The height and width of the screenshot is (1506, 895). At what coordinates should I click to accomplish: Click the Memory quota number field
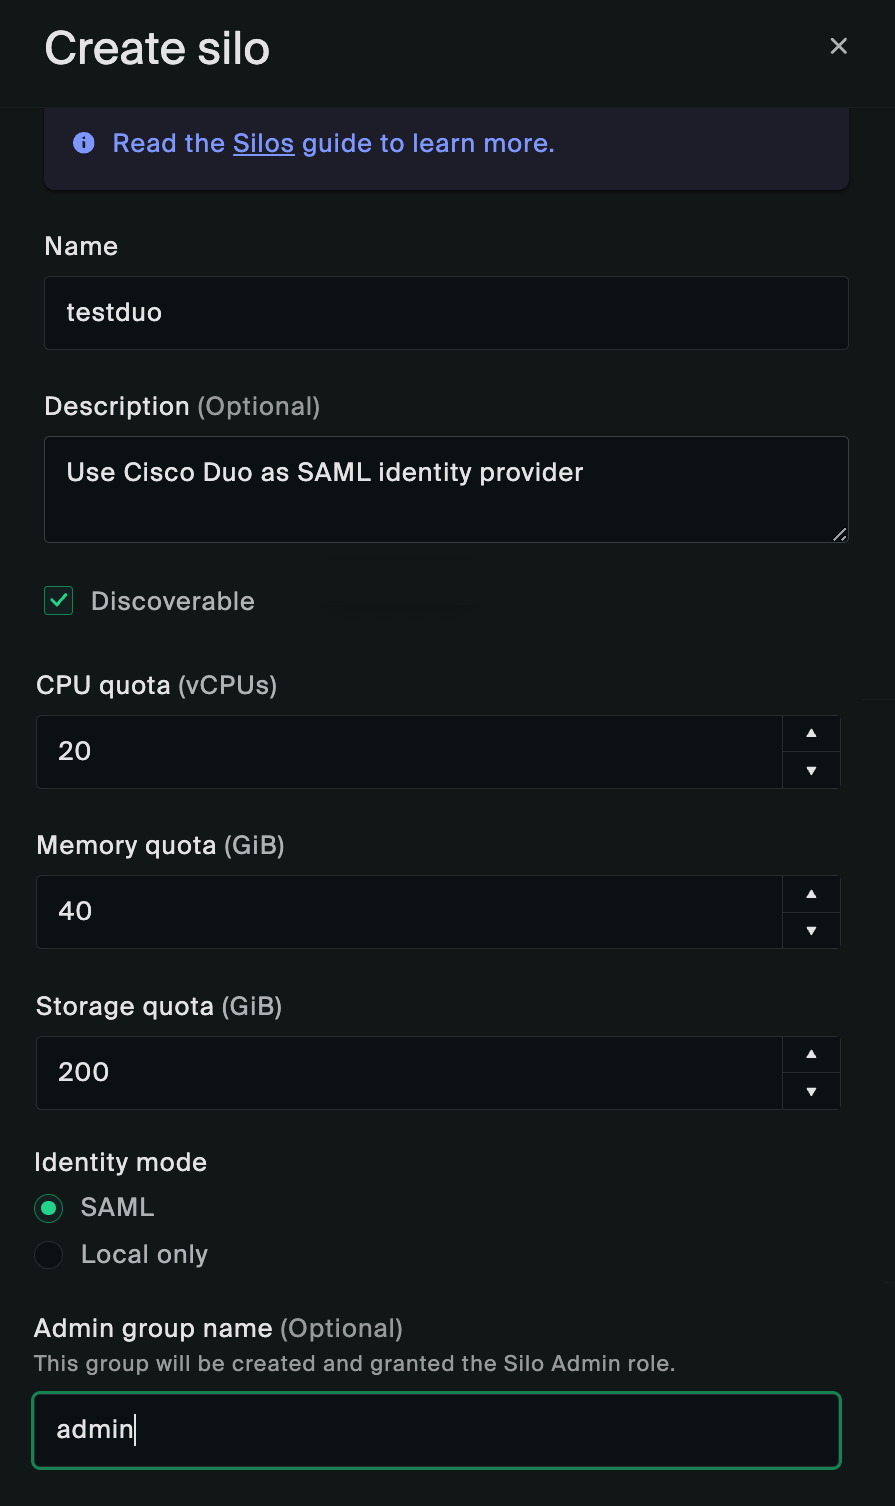point(409,911)
